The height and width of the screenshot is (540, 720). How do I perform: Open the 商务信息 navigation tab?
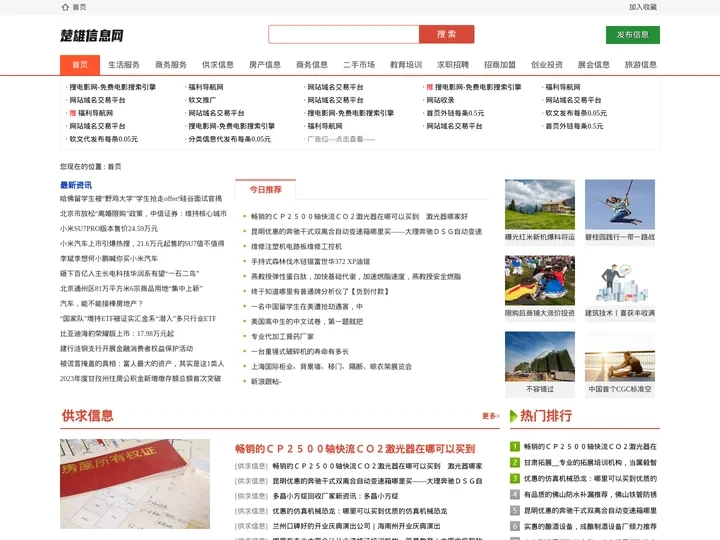(312, 65)
